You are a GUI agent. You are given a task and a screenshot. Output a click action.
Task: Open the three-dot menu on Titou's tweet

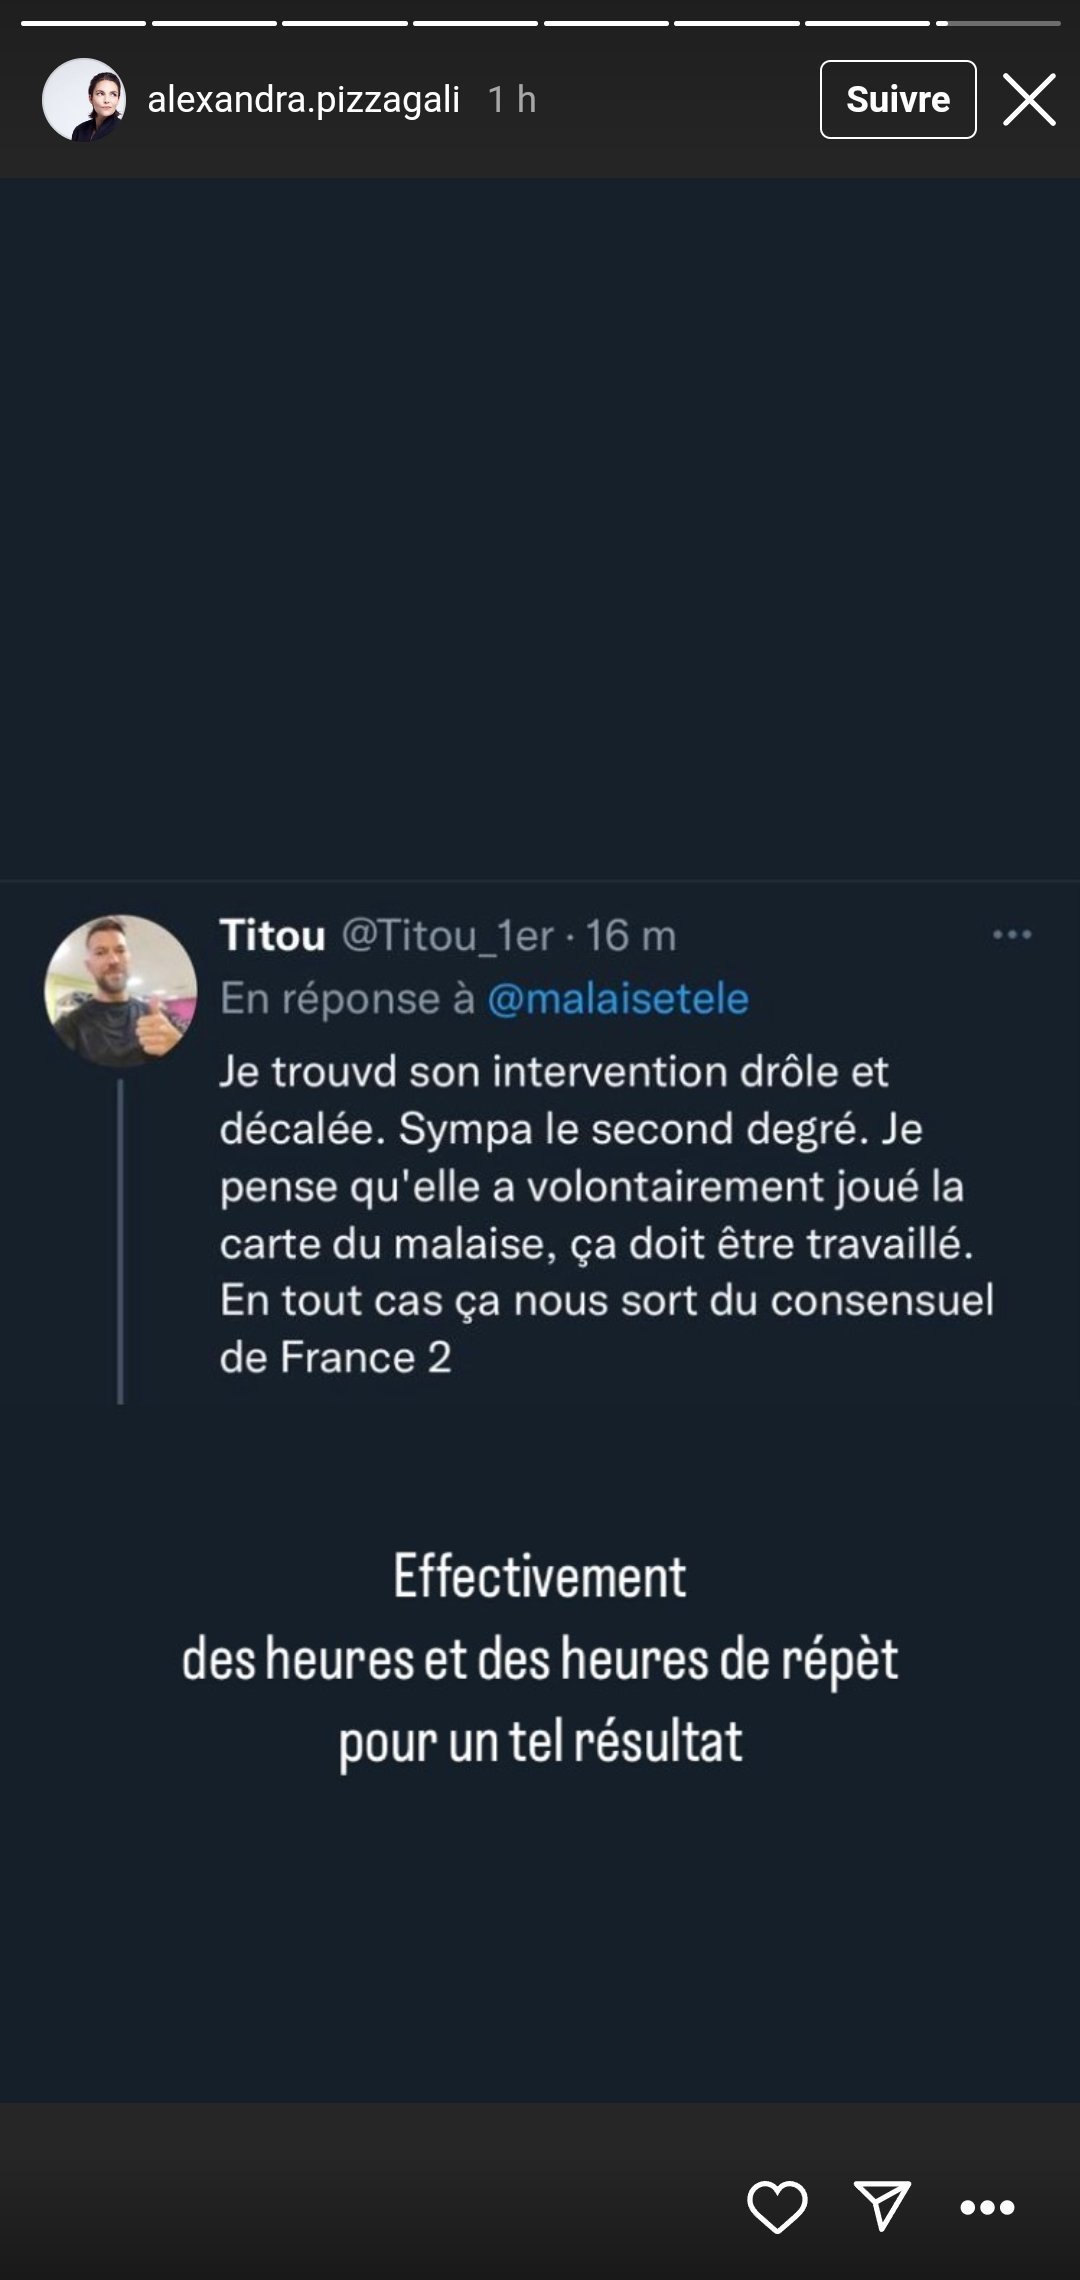pos(1012,935)
